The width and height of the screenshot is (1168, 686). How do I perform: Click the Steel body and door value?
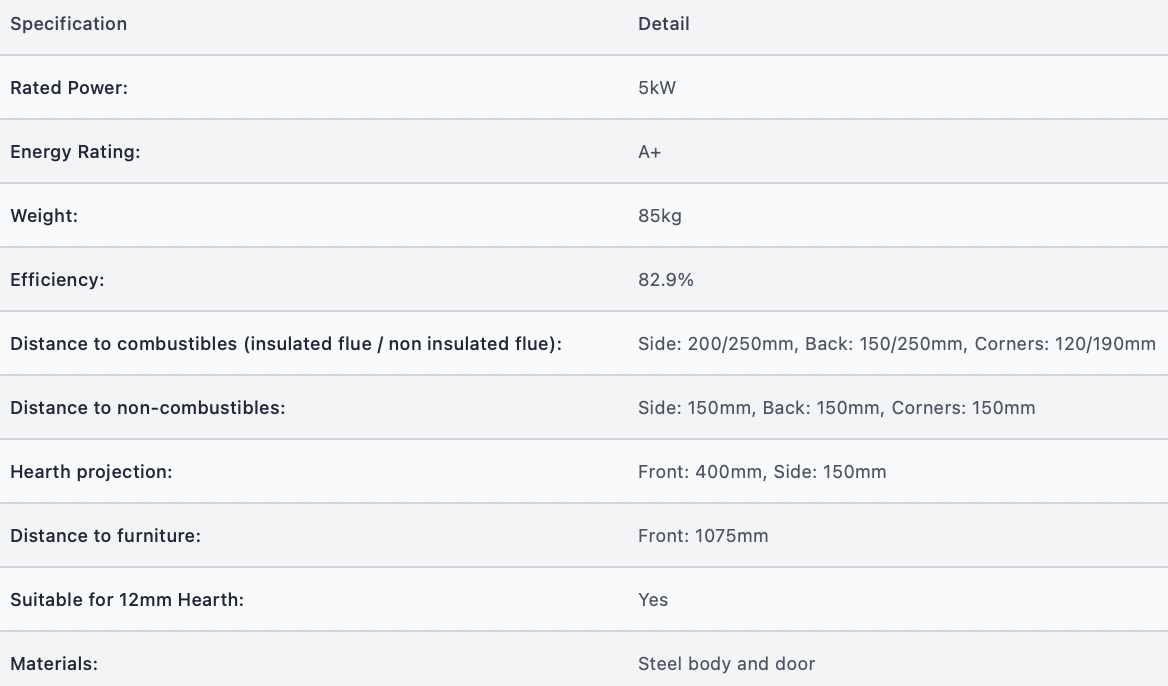click(x=727, y=664)
